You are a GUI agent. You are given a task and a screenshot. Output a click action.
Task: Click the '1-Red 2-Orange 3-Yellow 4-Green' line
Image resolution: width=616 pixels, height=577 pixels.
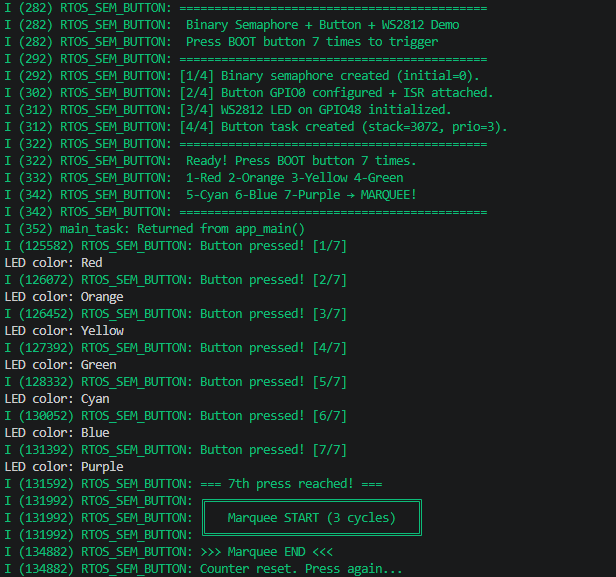tap(204, 178)
